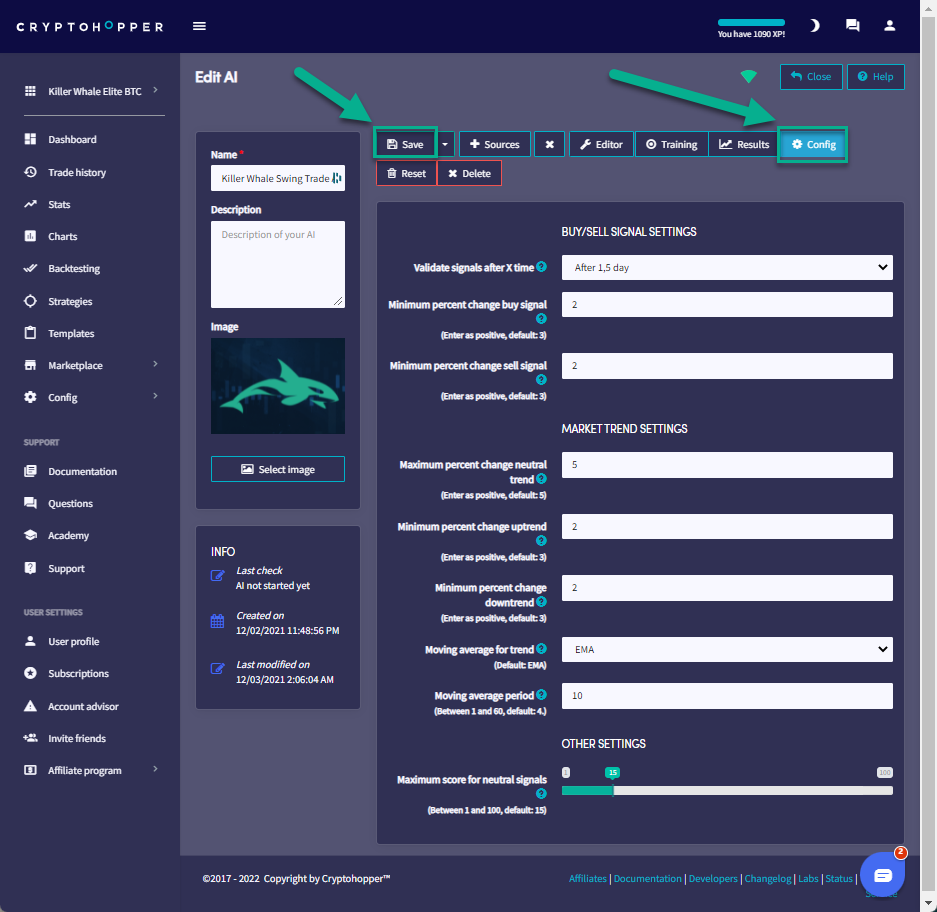
Task: Open Backtesting from the sidebar
Action: 74,269
